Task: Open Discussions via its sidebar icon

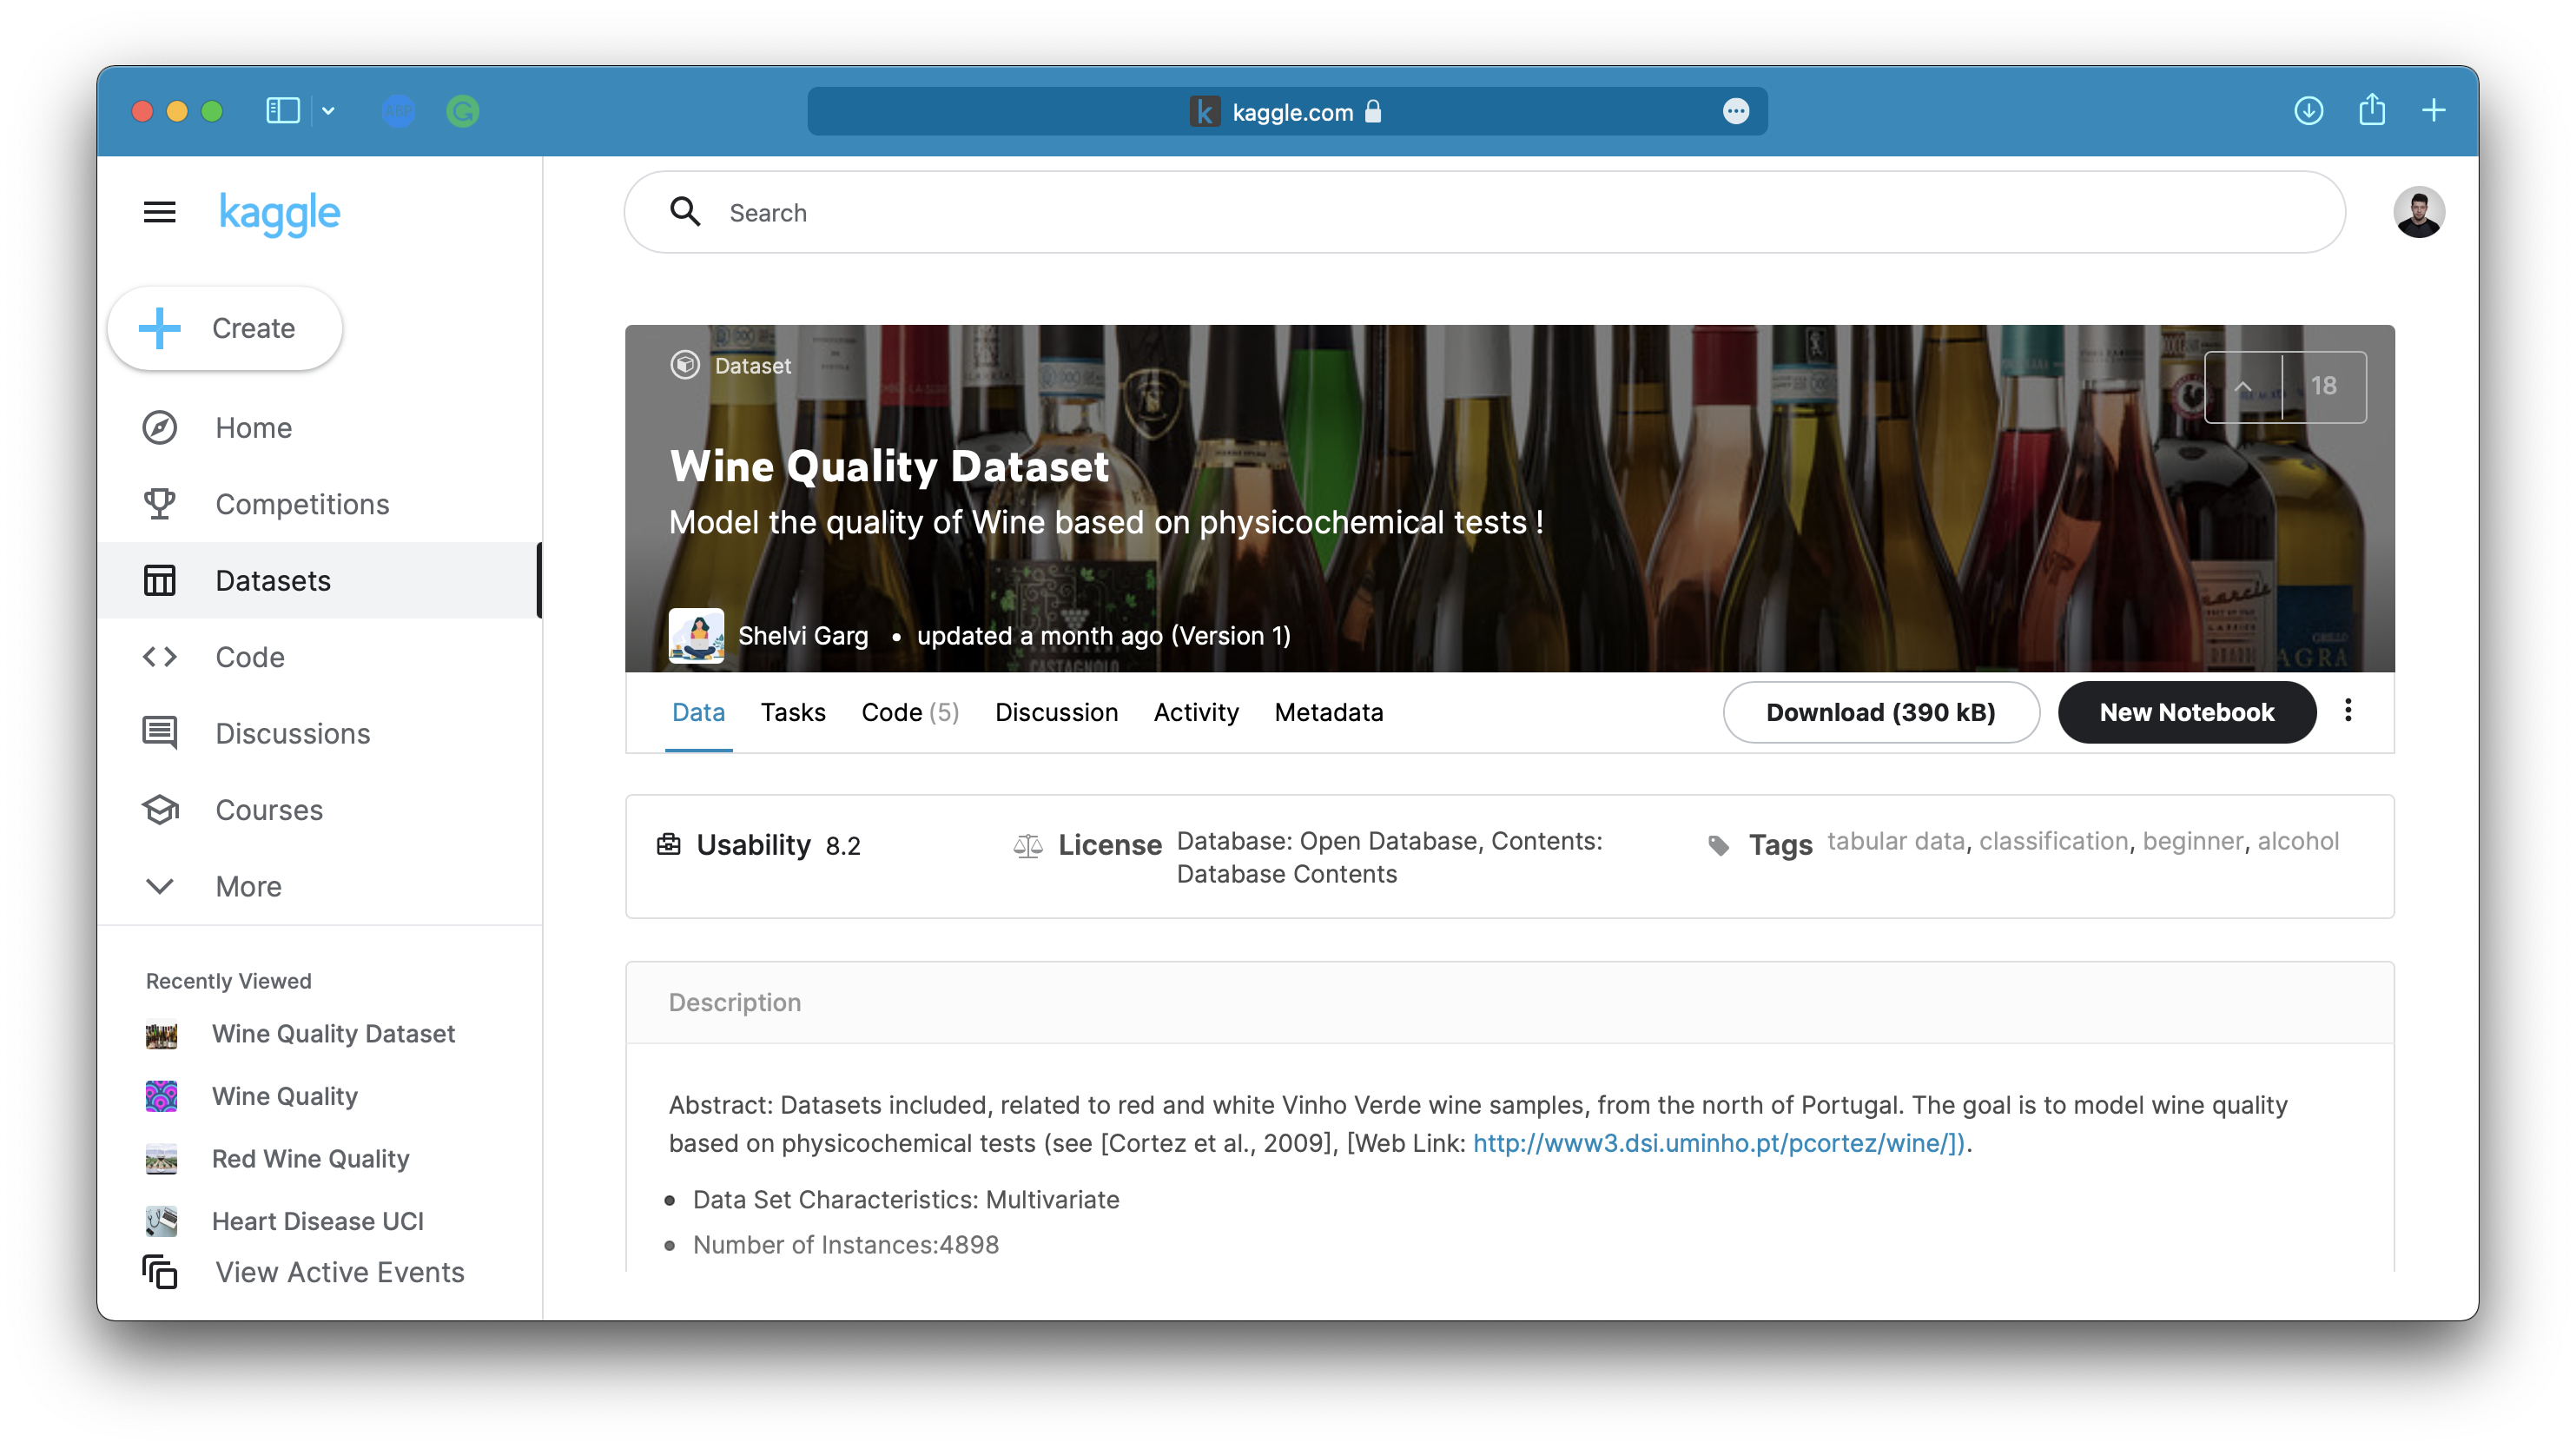Action: point(160,733)
